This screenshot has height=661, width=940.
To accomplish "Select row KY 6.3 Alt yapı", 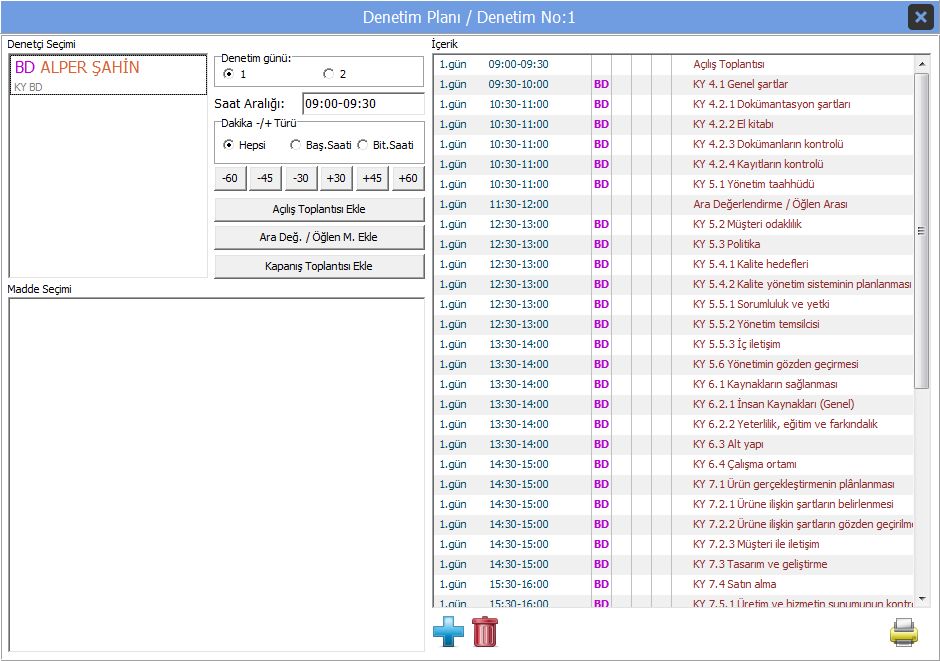I will click(673, 444).
